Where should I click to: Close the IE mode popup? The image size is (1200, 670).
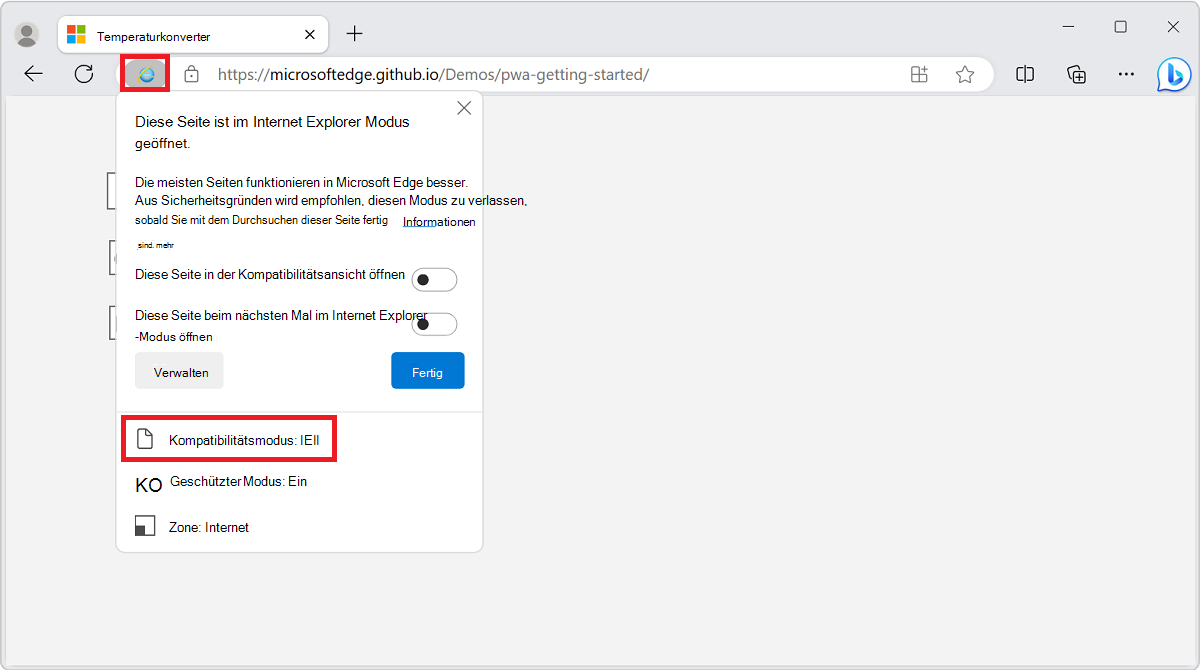point(464,108)
